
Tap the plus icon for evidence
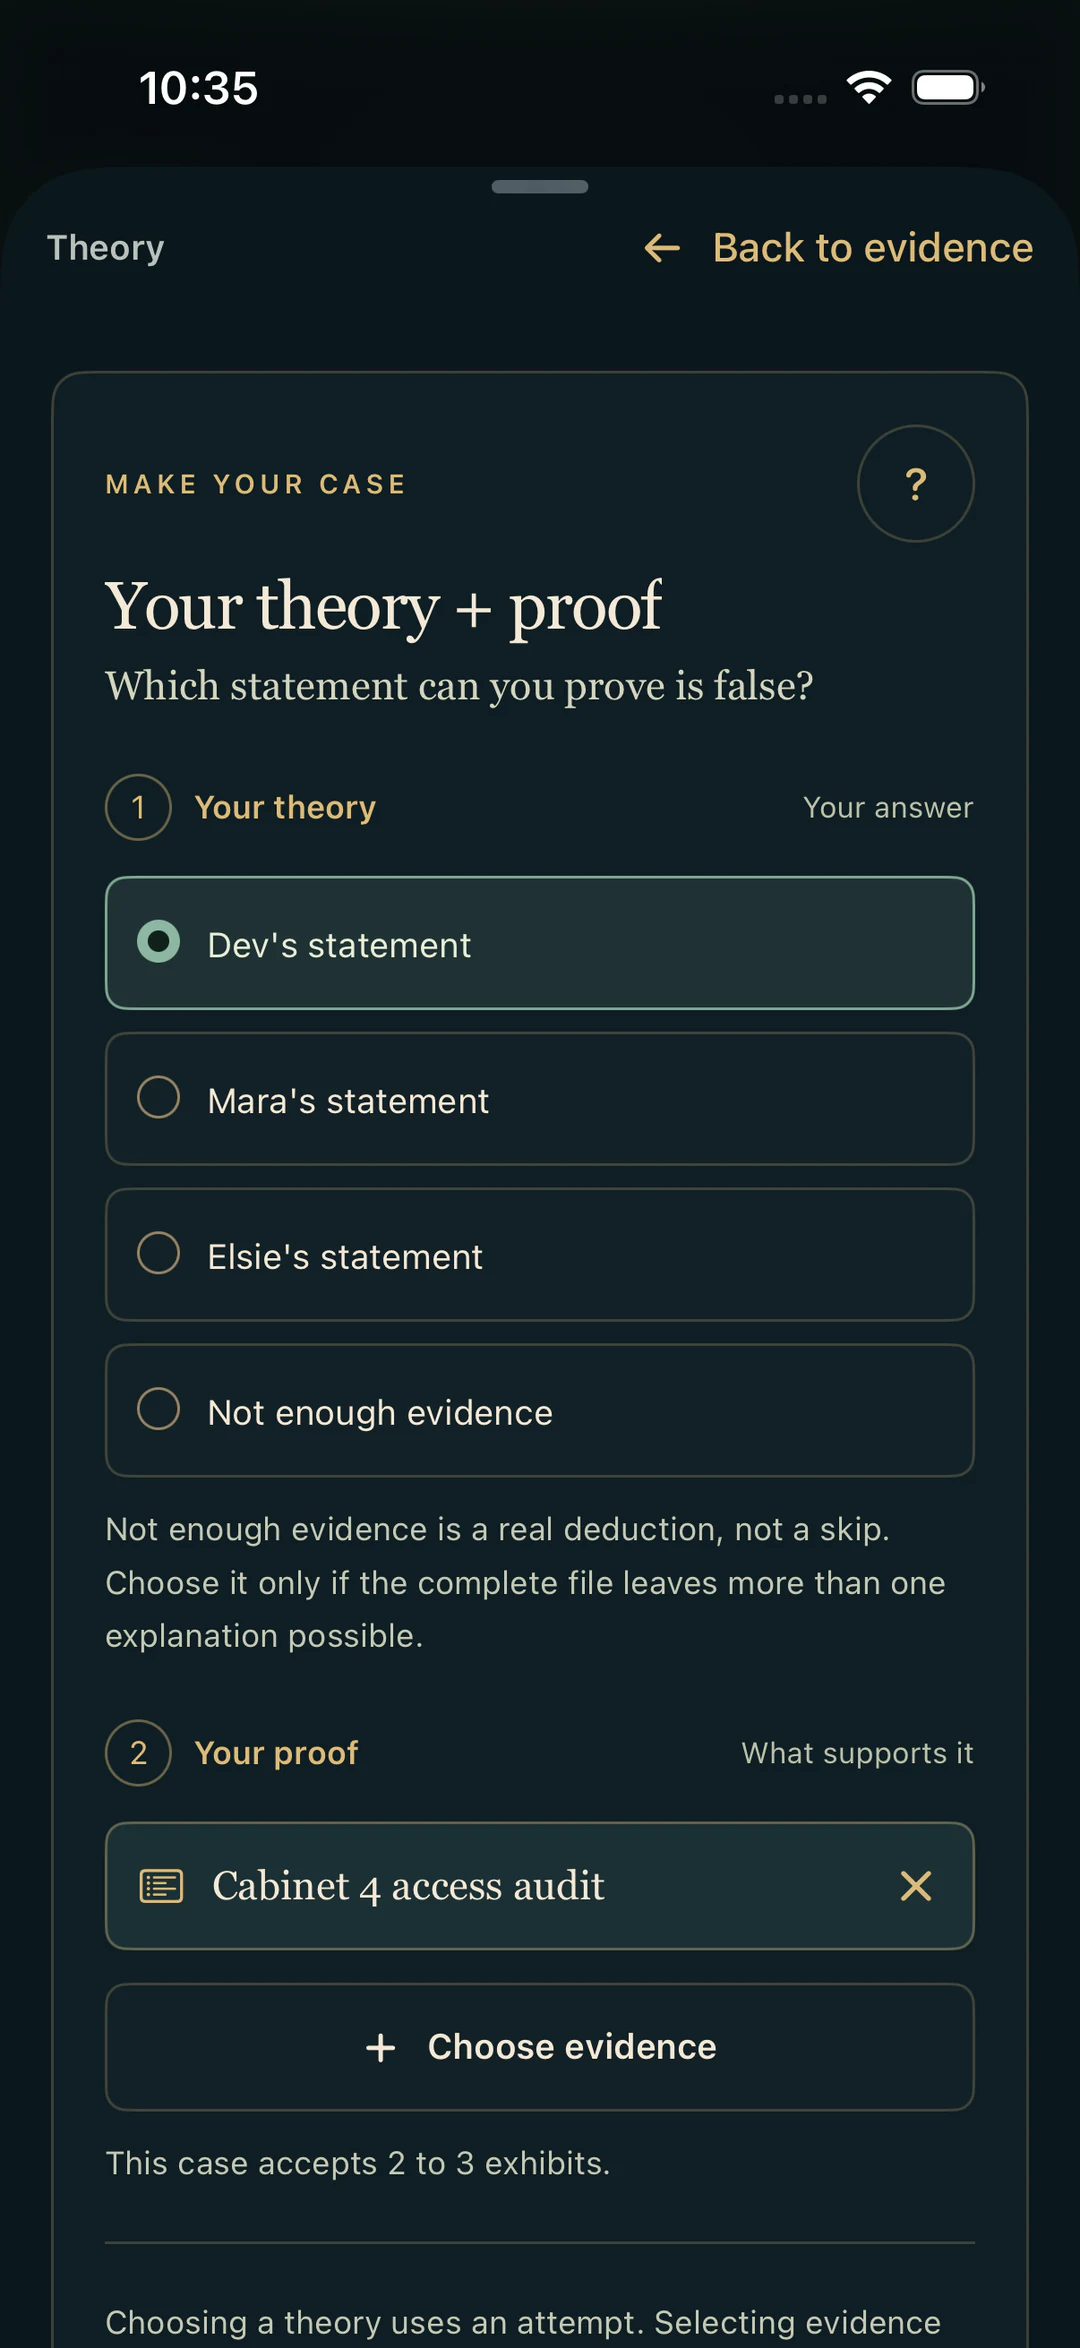381,2047
